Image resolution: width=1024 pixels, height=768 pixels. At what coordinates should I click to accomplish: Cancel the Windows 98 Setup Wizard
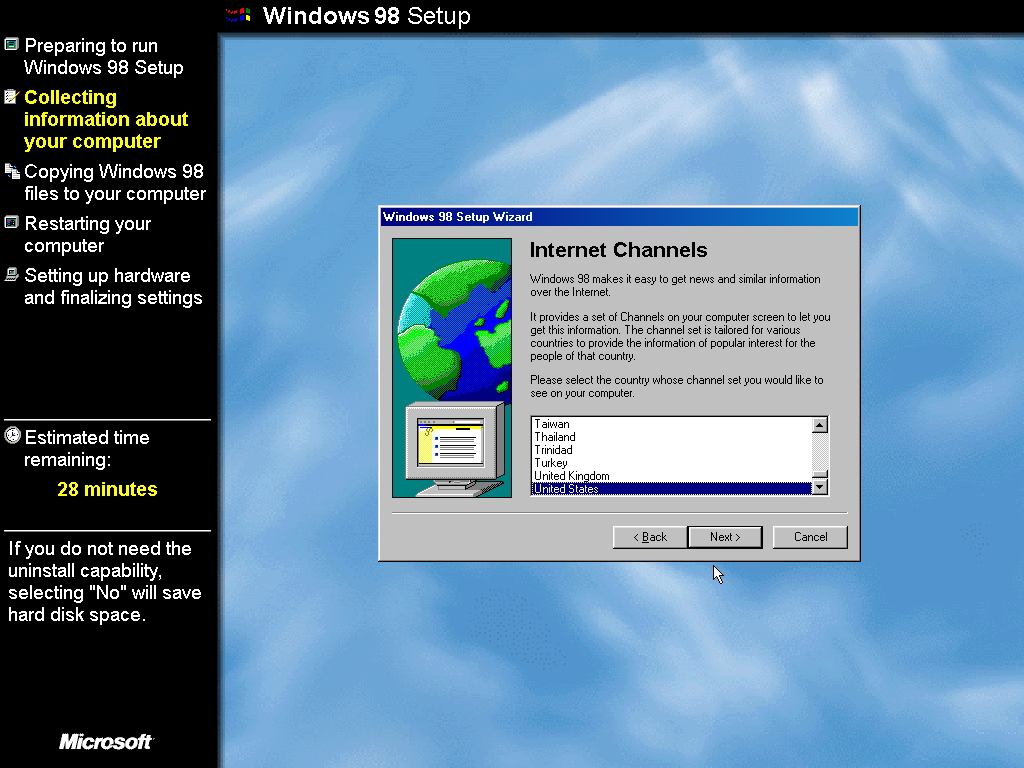tap(810, 537)
